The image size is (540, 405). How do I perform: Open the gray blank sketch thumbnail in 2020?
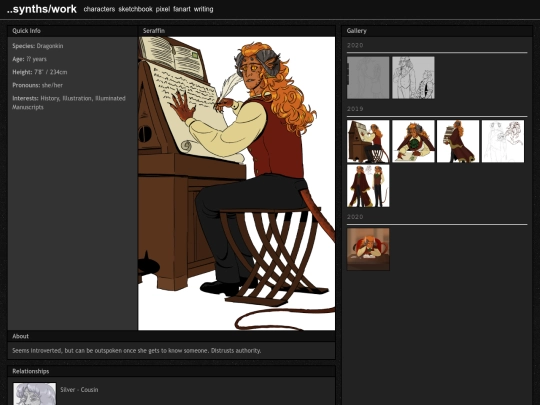click(368, 78)
